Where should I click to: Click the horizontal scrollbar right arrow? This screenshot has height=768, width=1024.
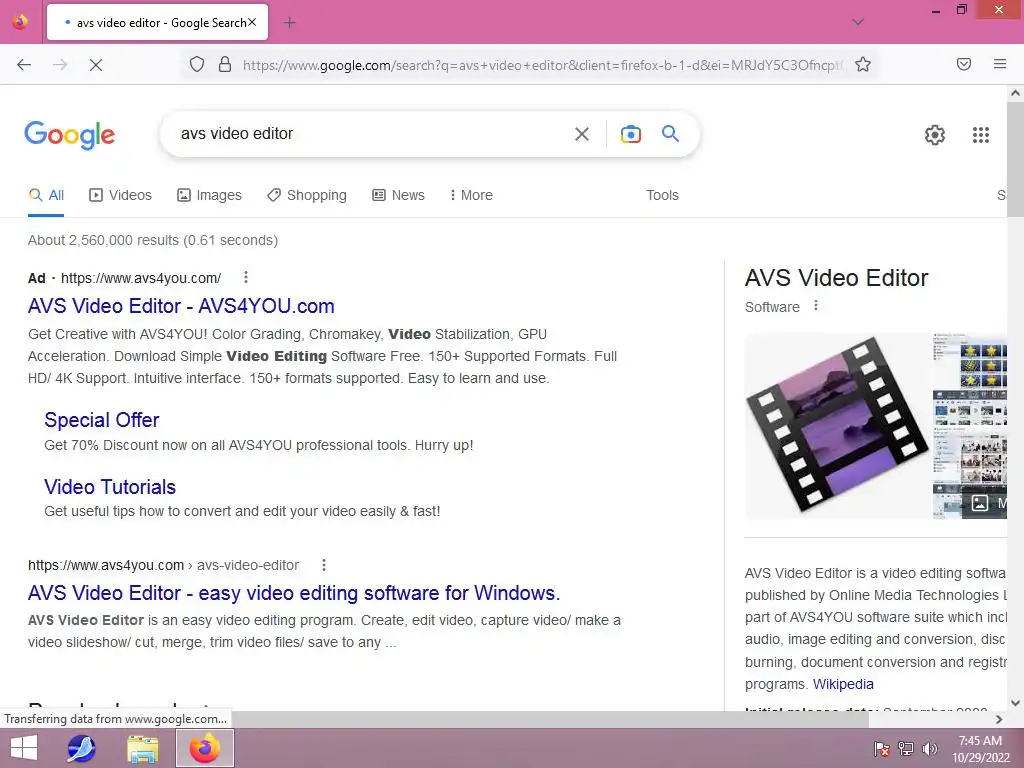[999, 719]
